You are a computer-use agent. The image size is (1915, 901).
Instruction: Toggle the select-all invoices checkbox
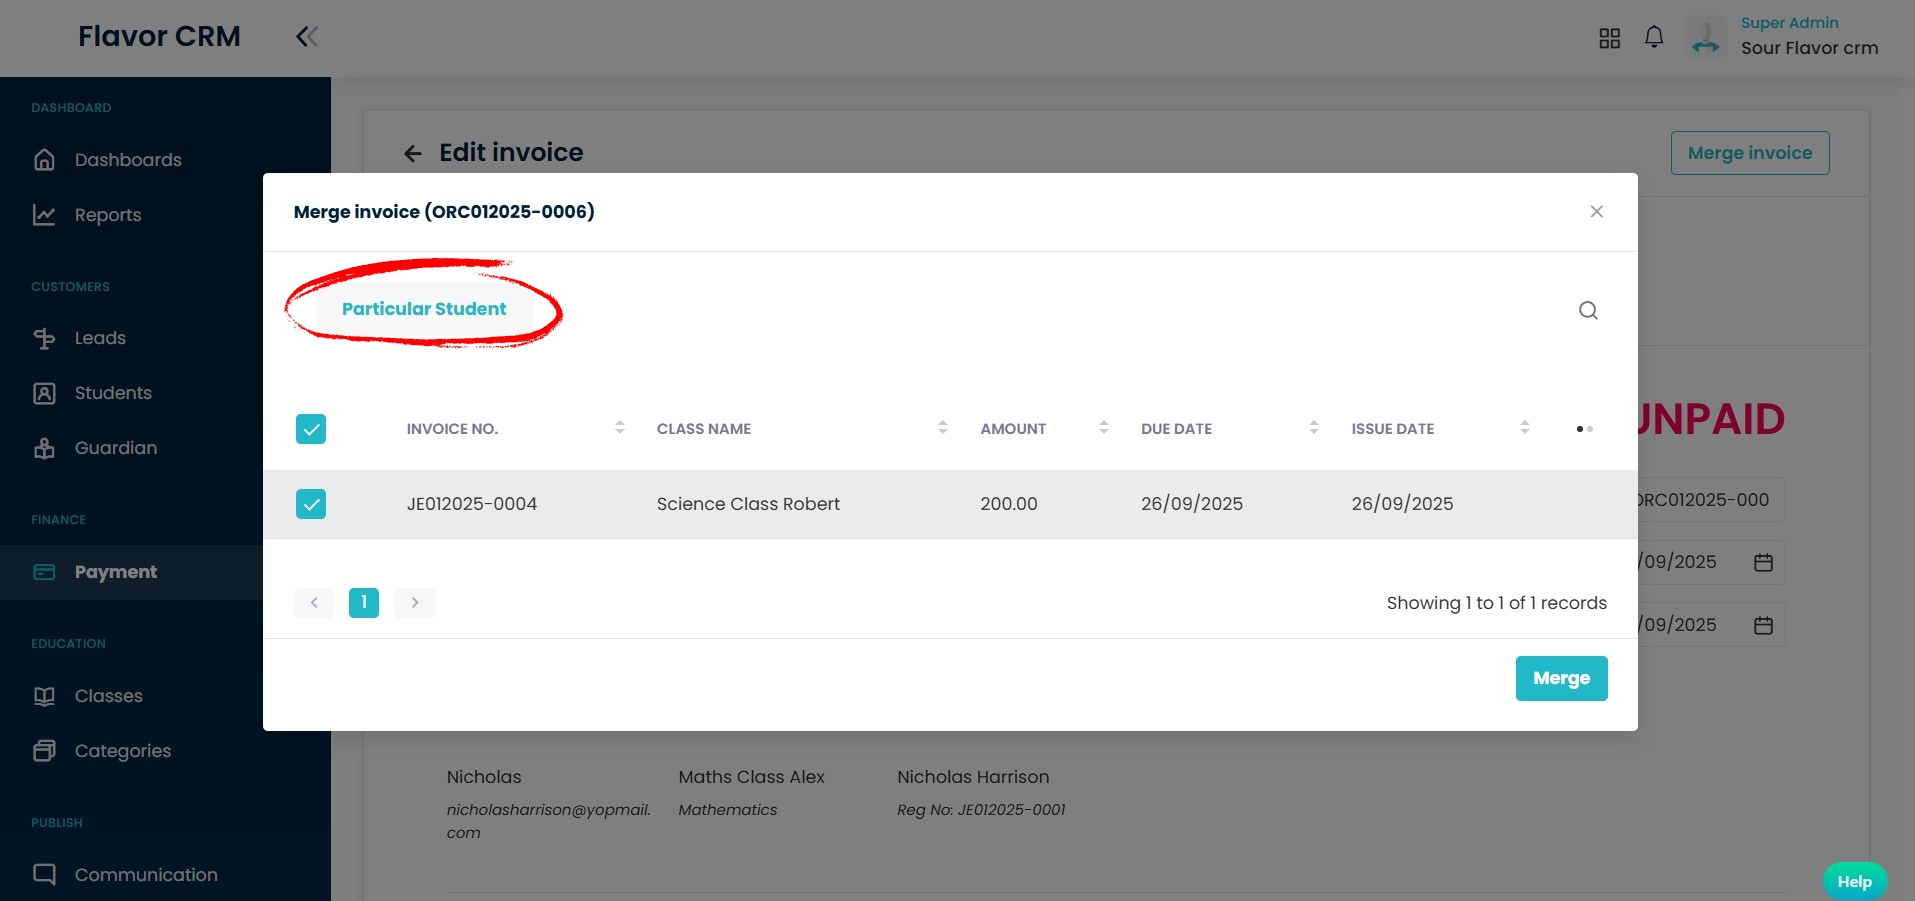[x=311, y=429]
